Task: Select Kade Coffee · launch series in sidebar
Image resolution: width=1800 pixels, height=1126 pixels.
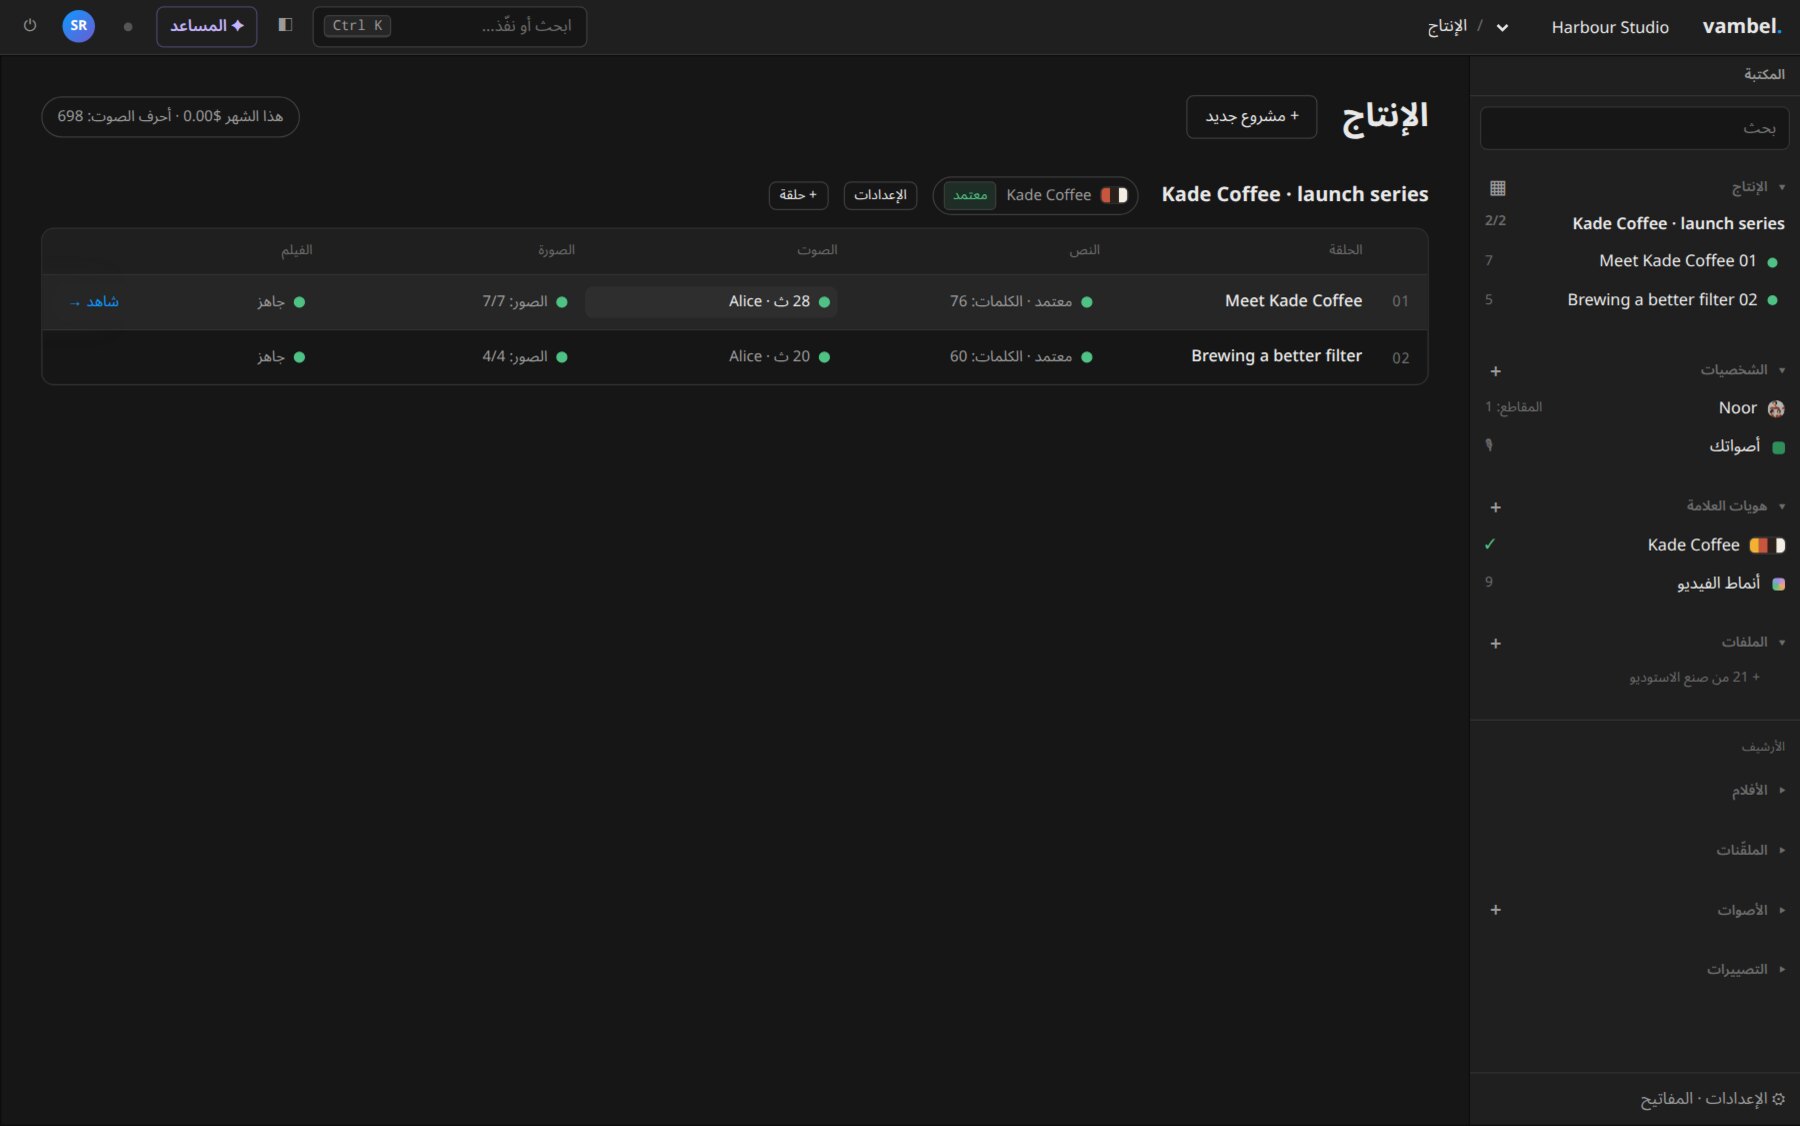Action: [x=1634, y=223]
